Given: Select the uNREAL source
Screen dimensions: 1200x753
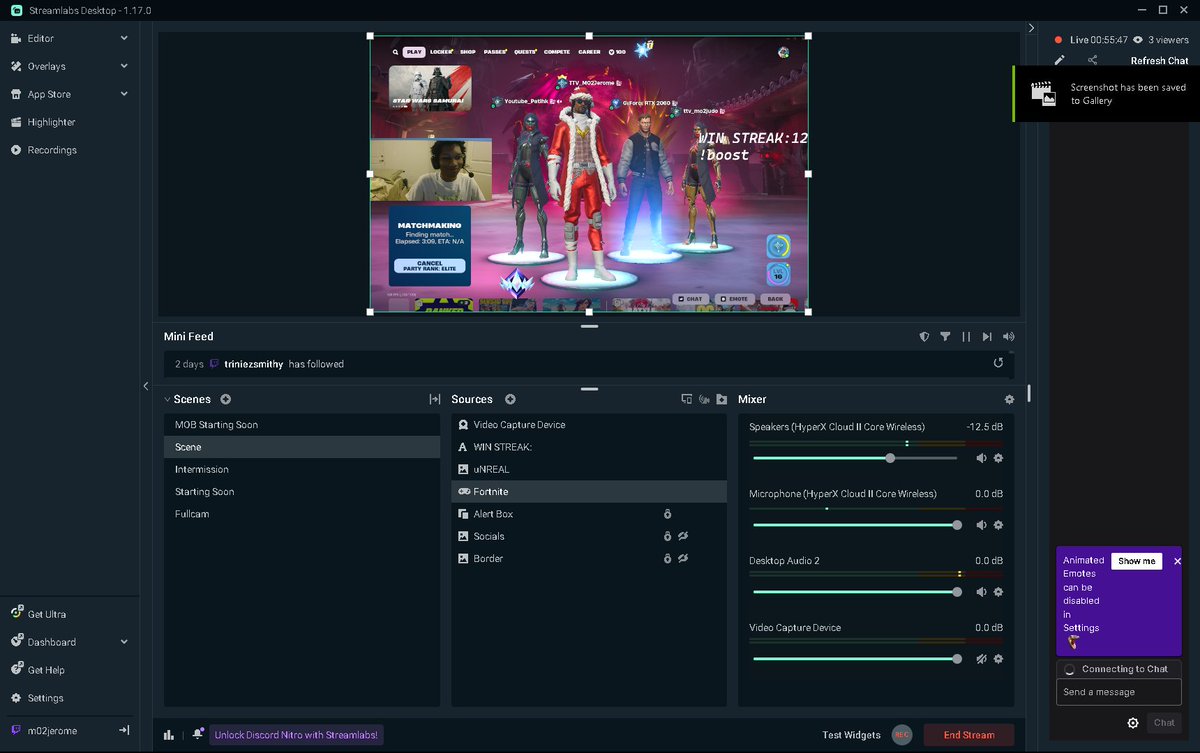Looking at the screenshot, I should pos(589,469).
